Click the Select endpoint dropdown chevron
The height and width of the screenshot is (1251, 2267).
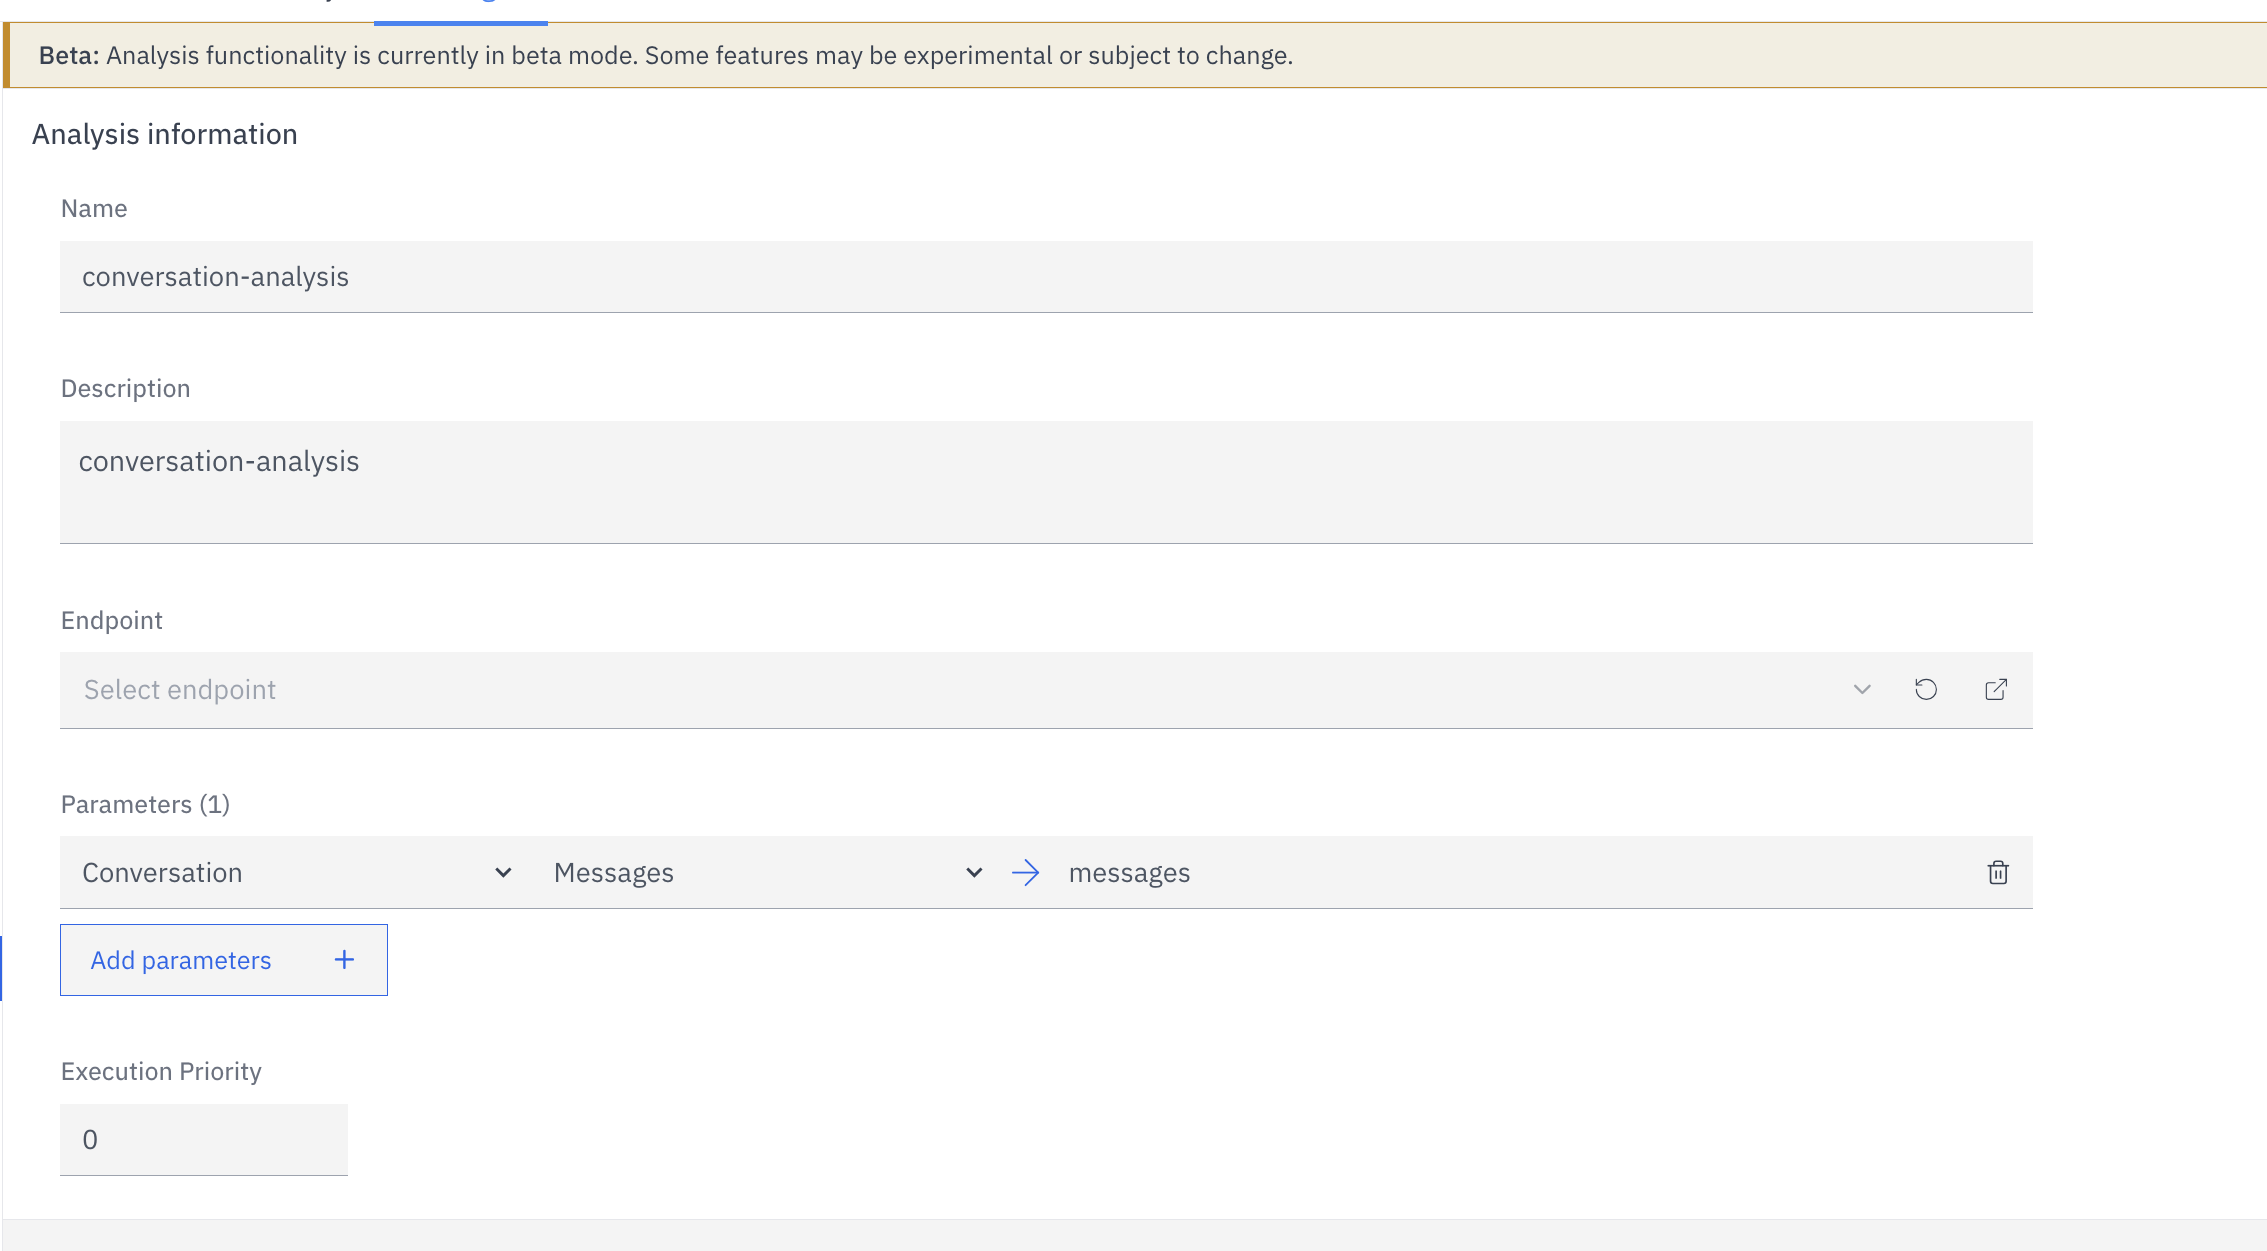click(x=1861, y=689)
